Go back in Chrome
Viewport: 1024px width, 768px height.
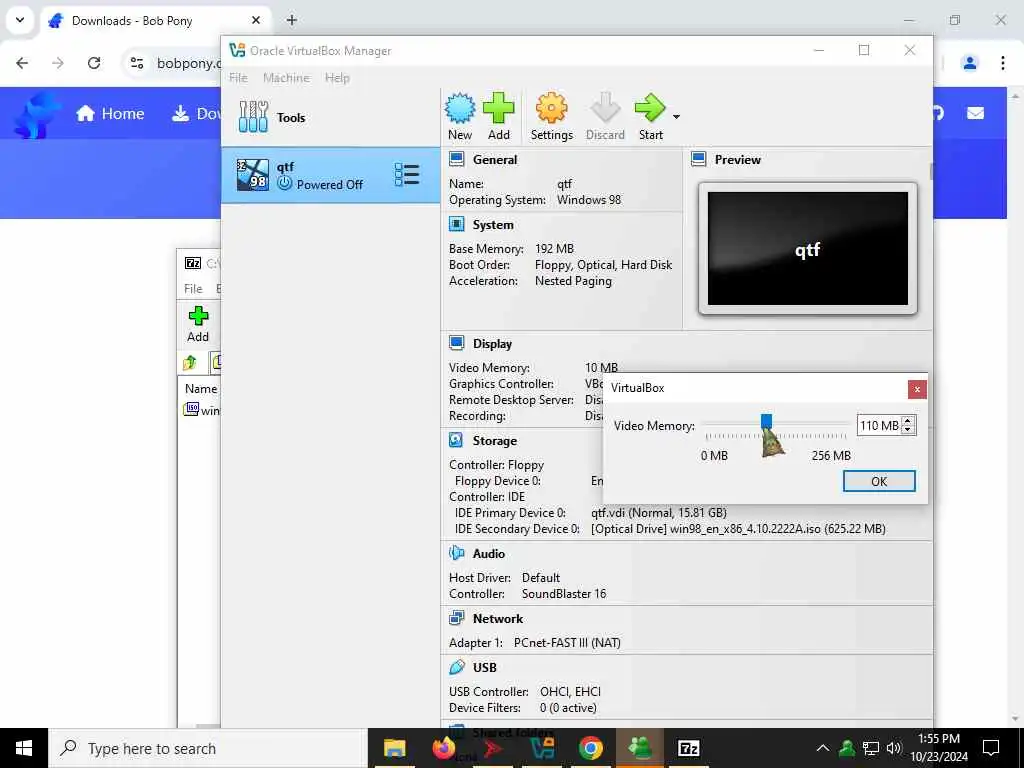click(22, 63)
